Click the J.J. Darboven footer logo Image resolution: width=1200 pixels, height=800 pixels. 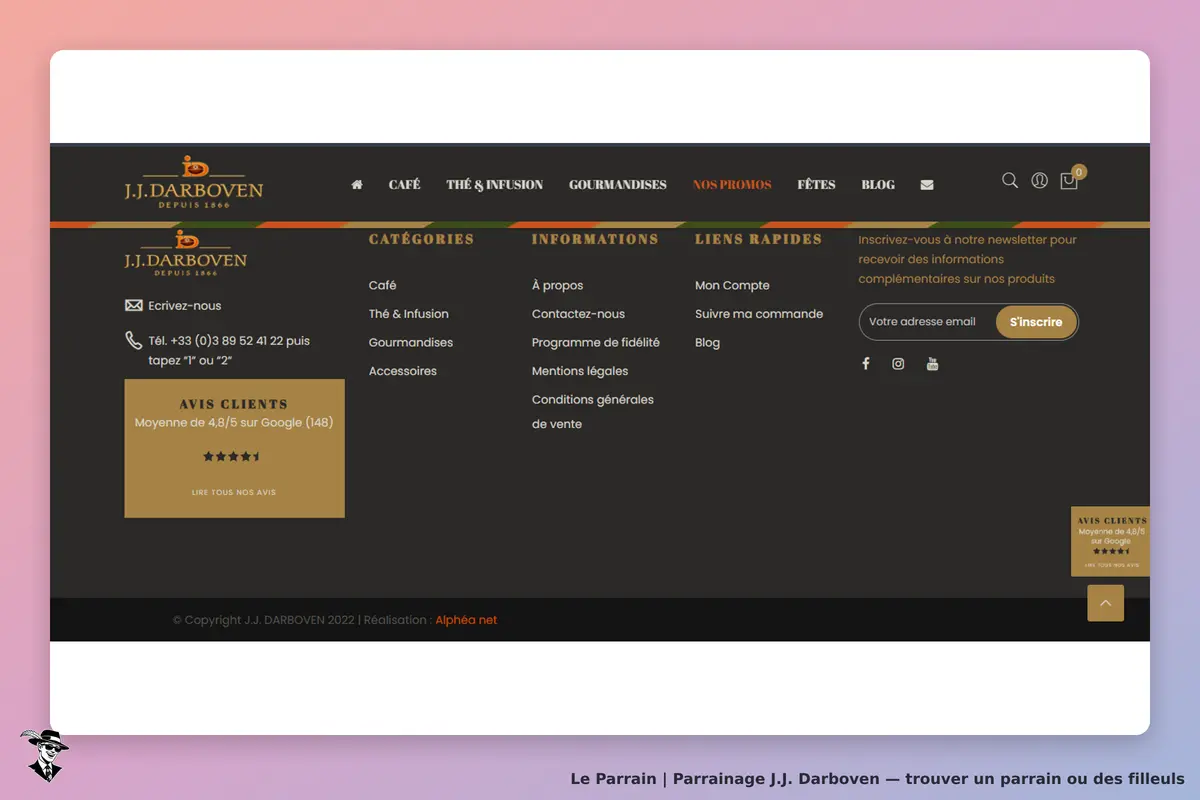(x=185, y=253)
